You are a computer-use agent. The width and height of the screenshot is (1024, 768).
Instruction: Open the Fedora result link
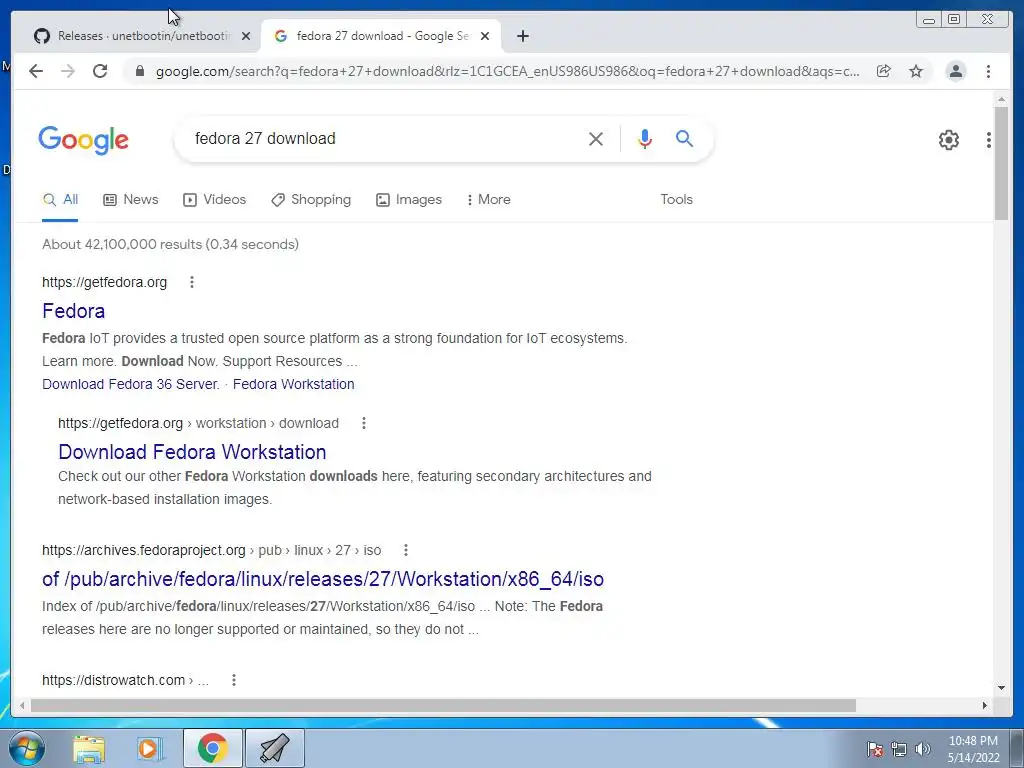point(73,311)
